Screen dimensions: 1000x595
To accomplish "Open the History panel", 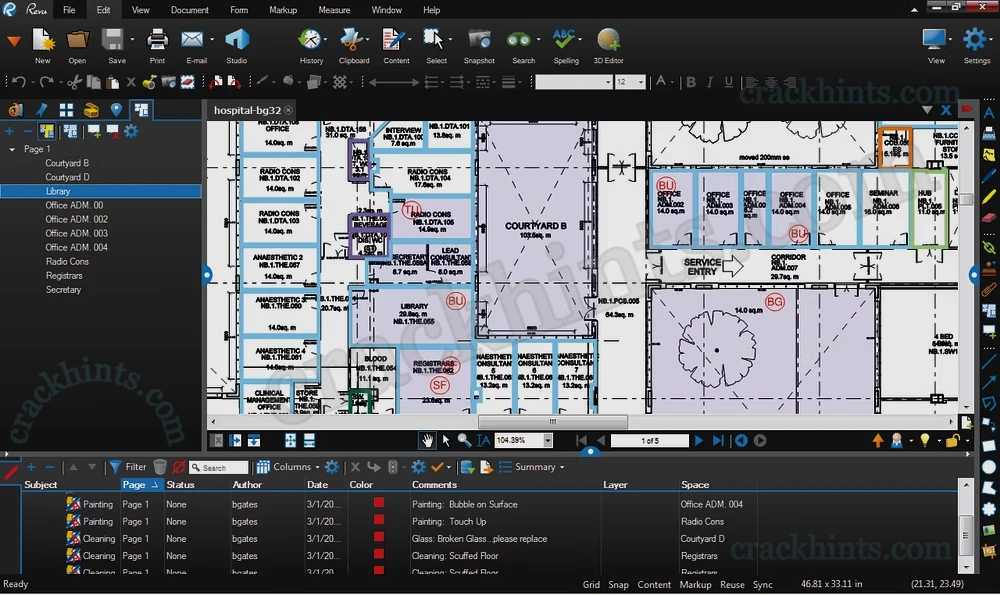I will point(311,44).
